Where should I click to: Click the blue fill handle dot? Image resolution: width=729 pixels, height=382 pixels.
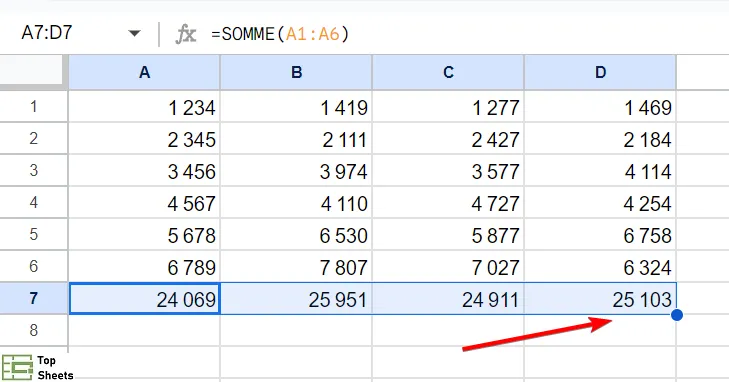[677, 315]
